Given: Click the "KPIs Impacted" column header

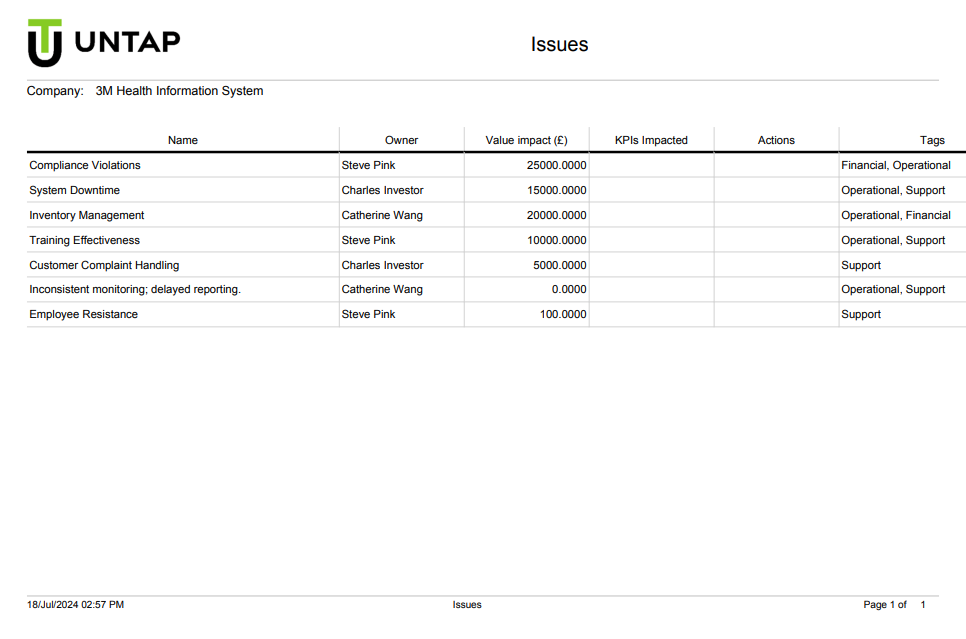Looking at the screenshot, I should coord(651,140).
